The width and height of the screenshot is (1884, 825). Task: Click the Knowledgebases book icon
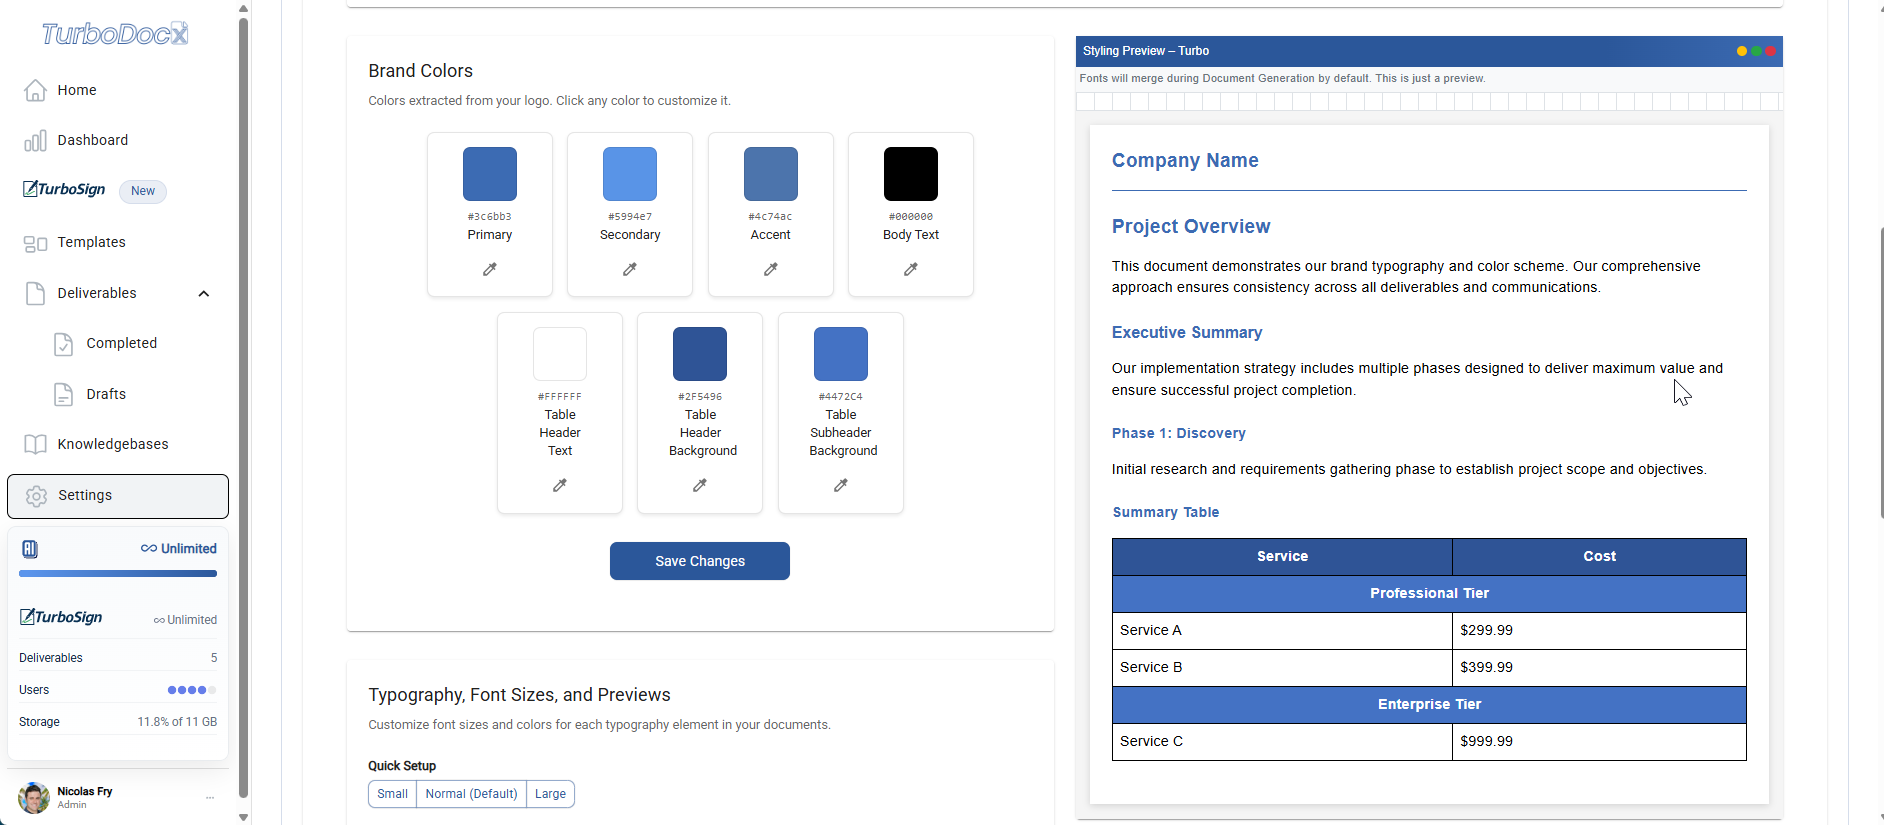(35, 444)
